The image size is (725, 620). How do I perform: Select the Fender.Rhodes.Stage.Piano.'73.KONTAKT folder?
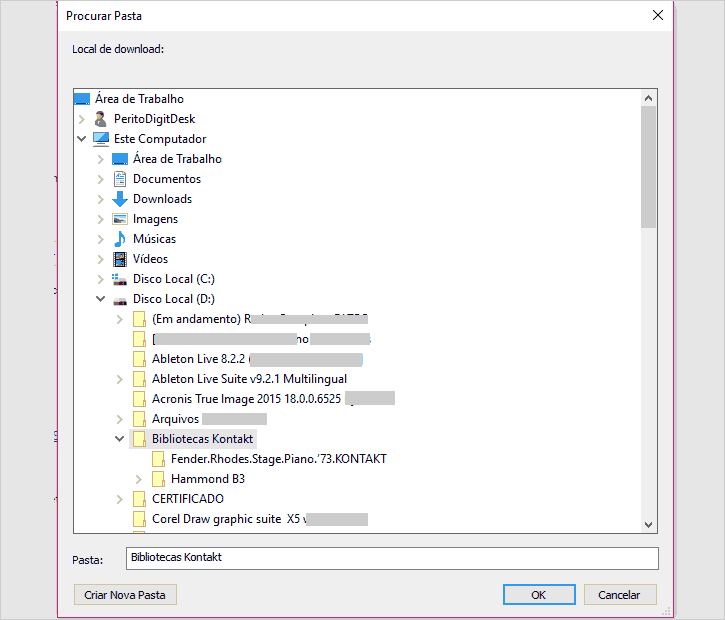(278, 459)
